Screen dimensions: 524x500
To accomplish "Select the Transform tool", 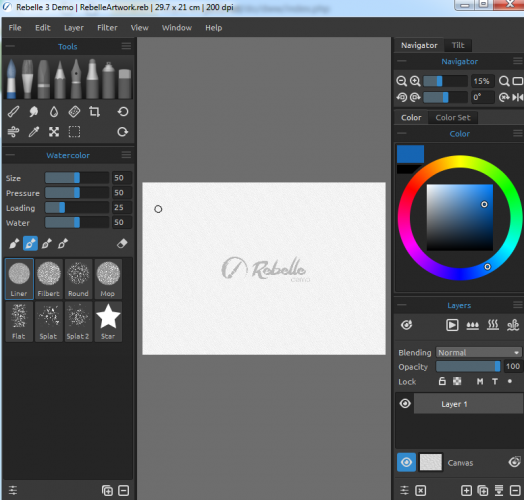I will (54, 132).
